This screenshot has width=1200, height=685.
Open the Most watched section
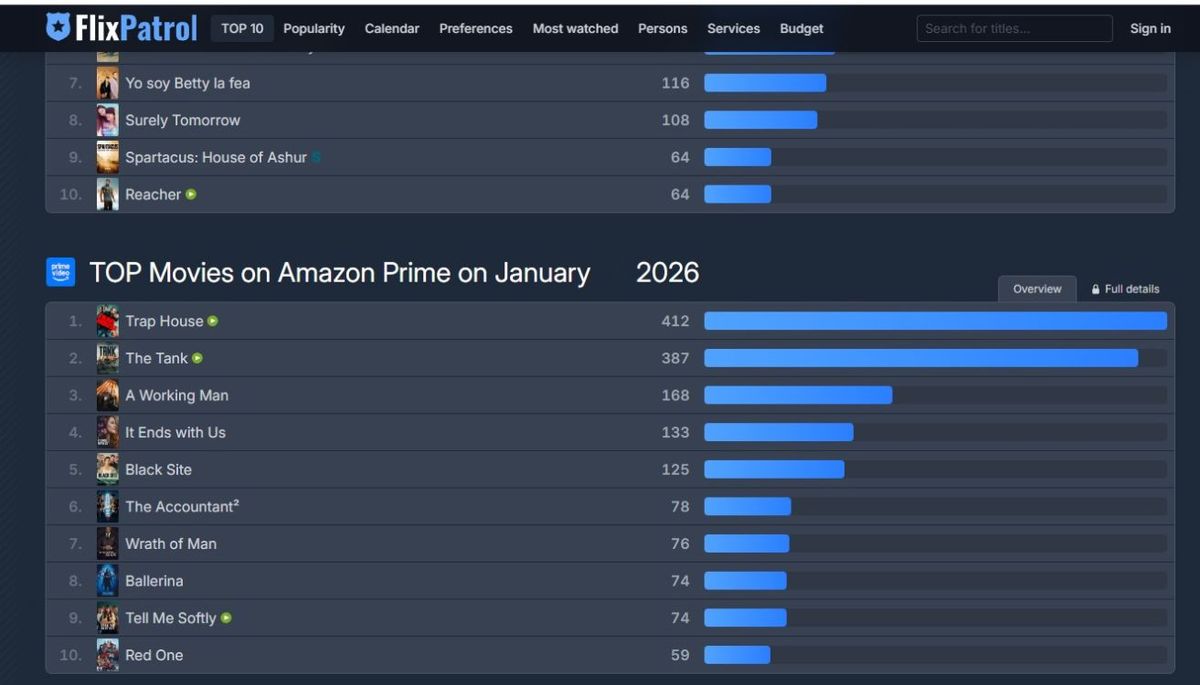pyautogui.click(x=575, y=28)
